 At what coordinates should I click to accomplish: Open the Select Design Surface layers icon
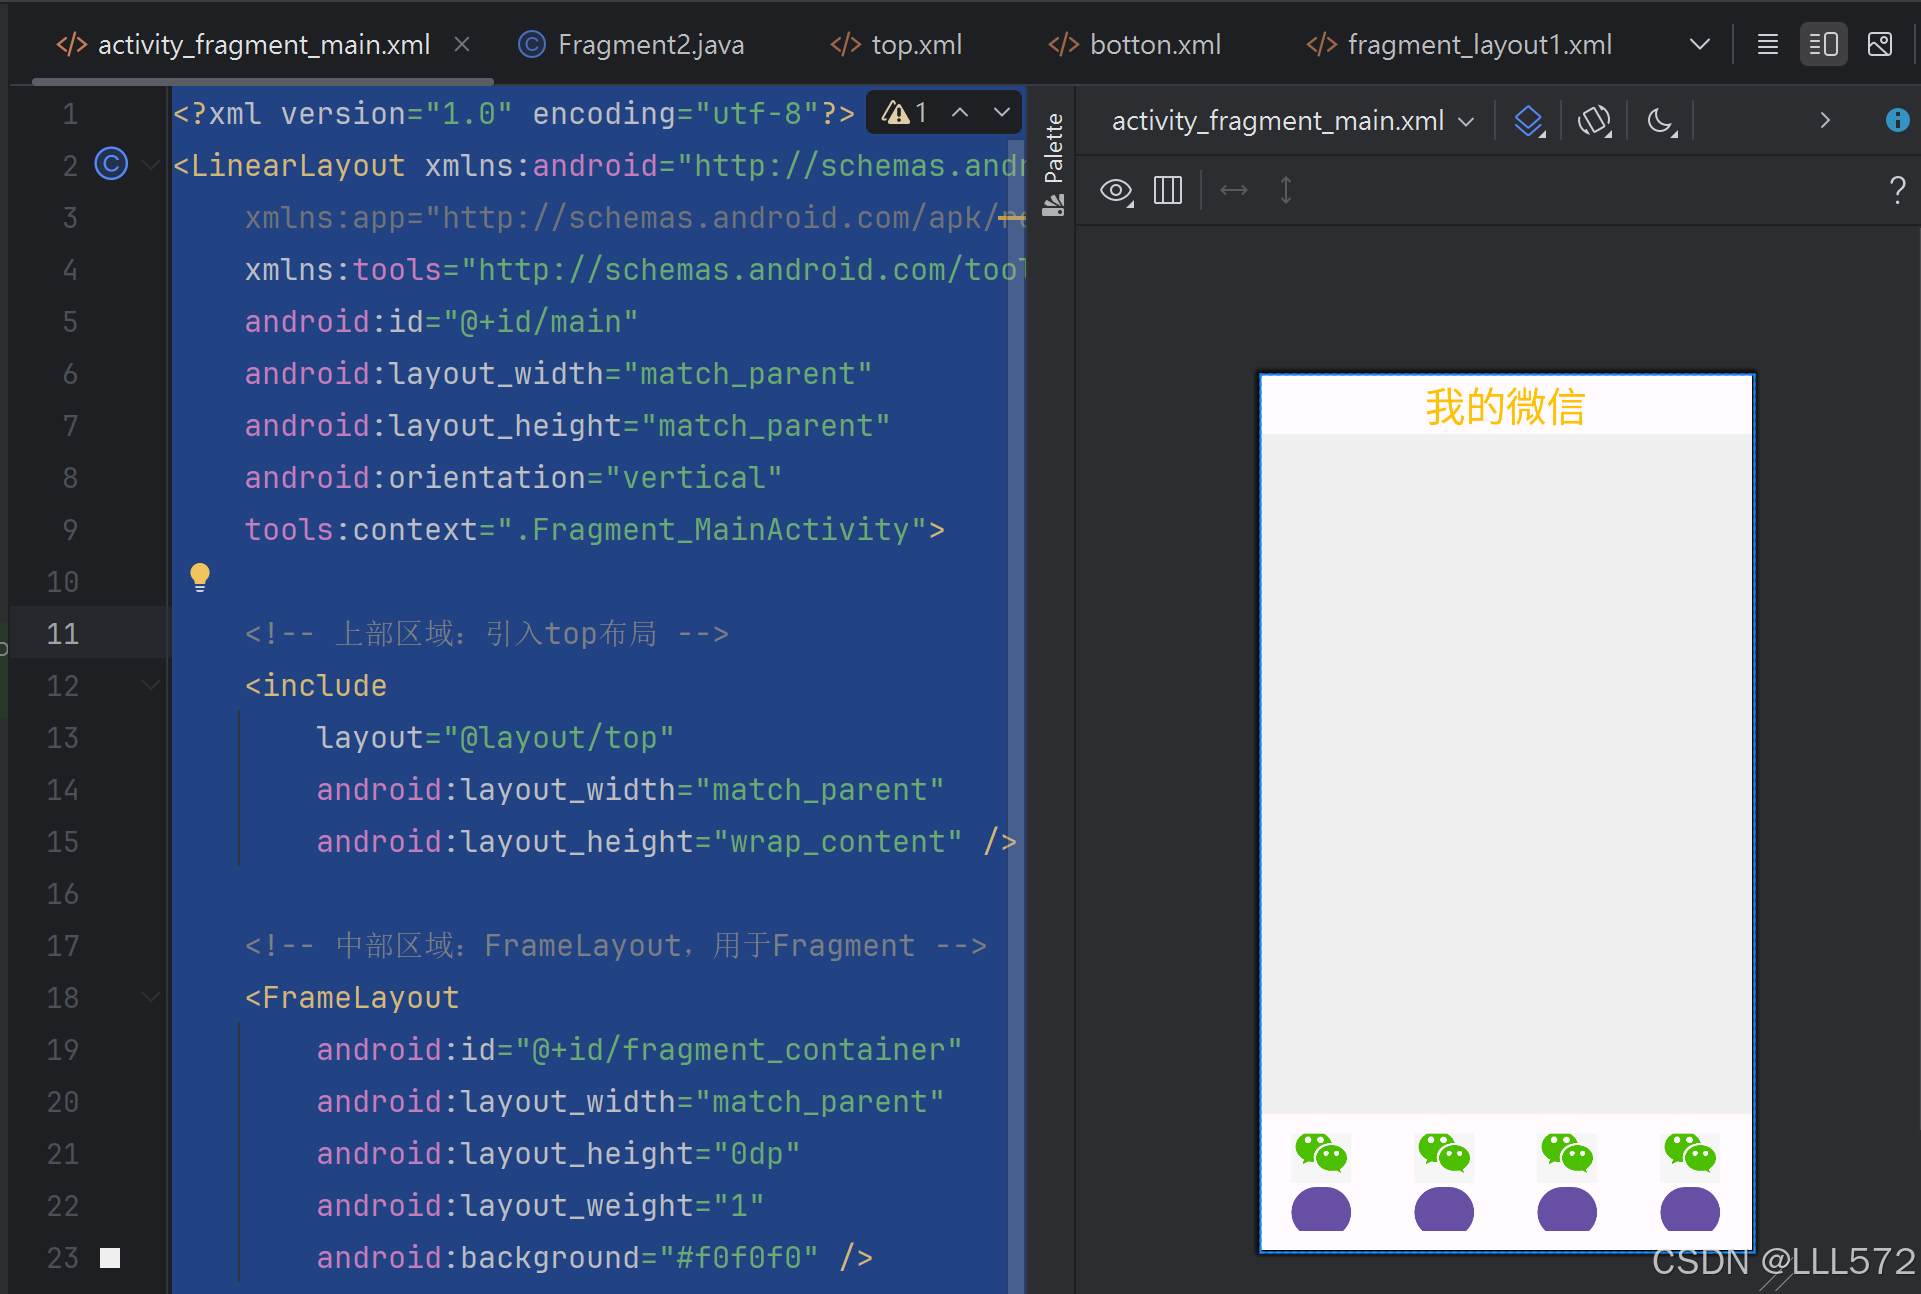[x=1529, y=121]
